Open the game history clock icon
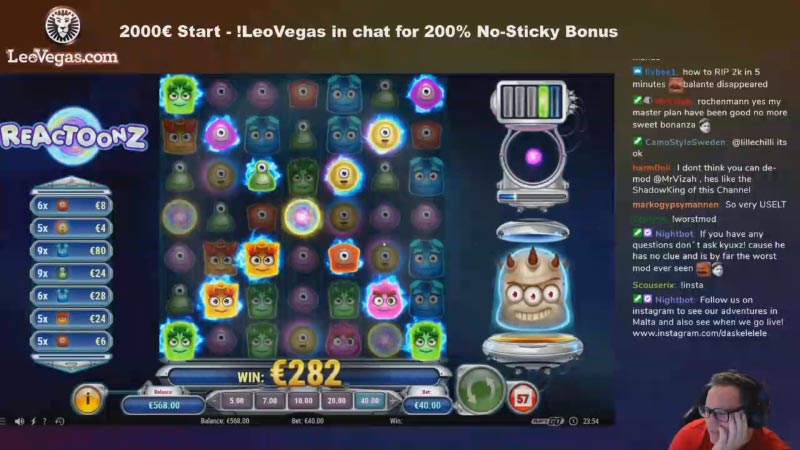The width and height of the screenshot is (800, 450). 60,421
